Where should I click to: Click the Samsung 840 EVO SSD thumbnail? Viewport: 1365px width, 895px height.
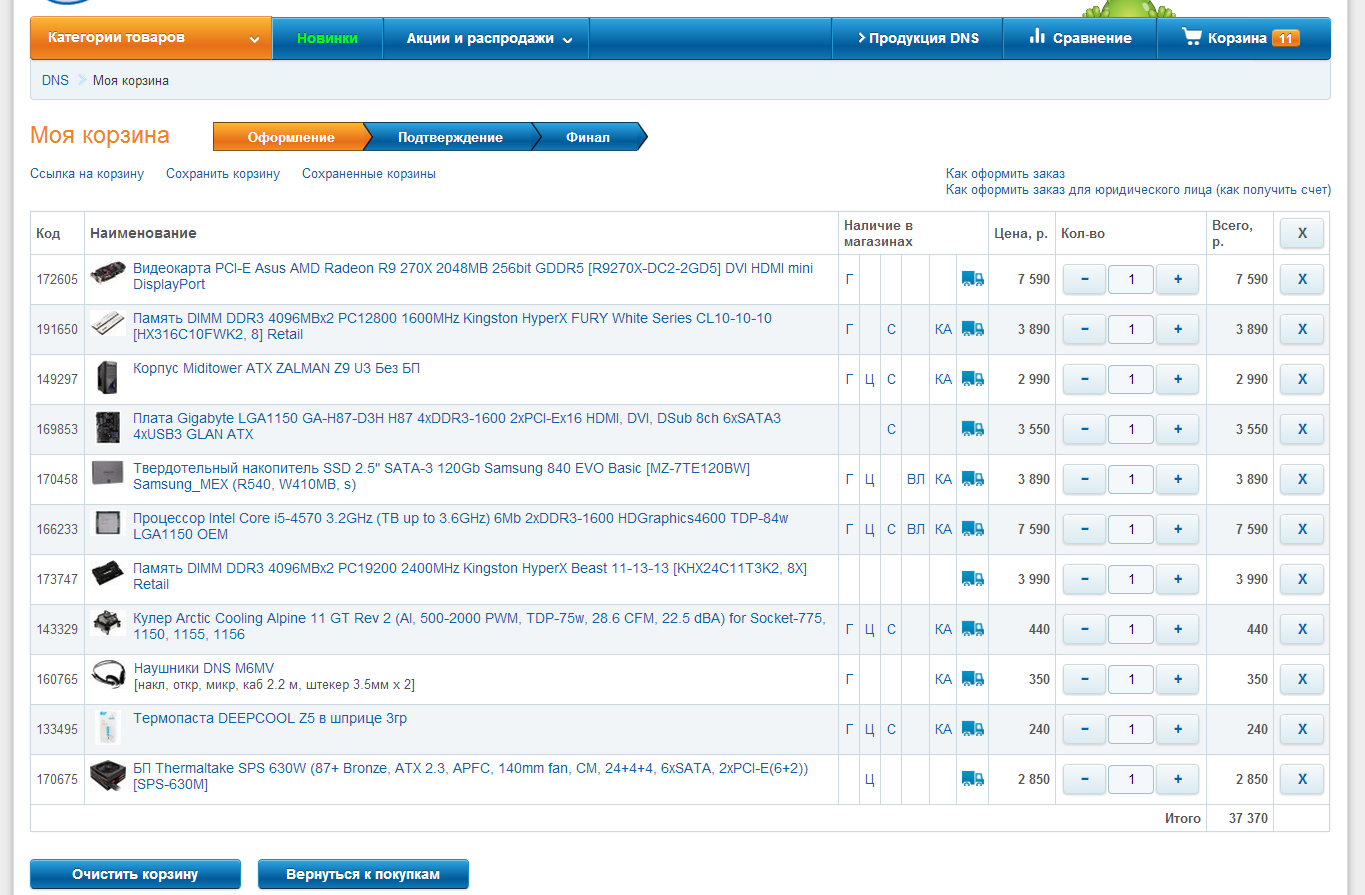107,474
